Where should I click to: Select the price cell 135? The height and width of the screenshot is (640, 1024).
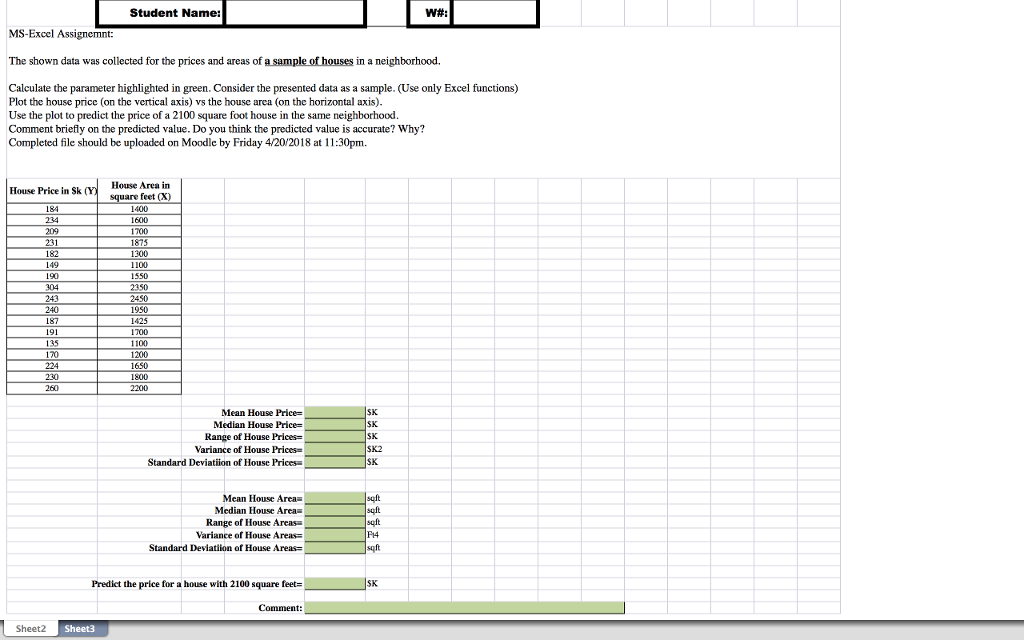pos(52,343)
